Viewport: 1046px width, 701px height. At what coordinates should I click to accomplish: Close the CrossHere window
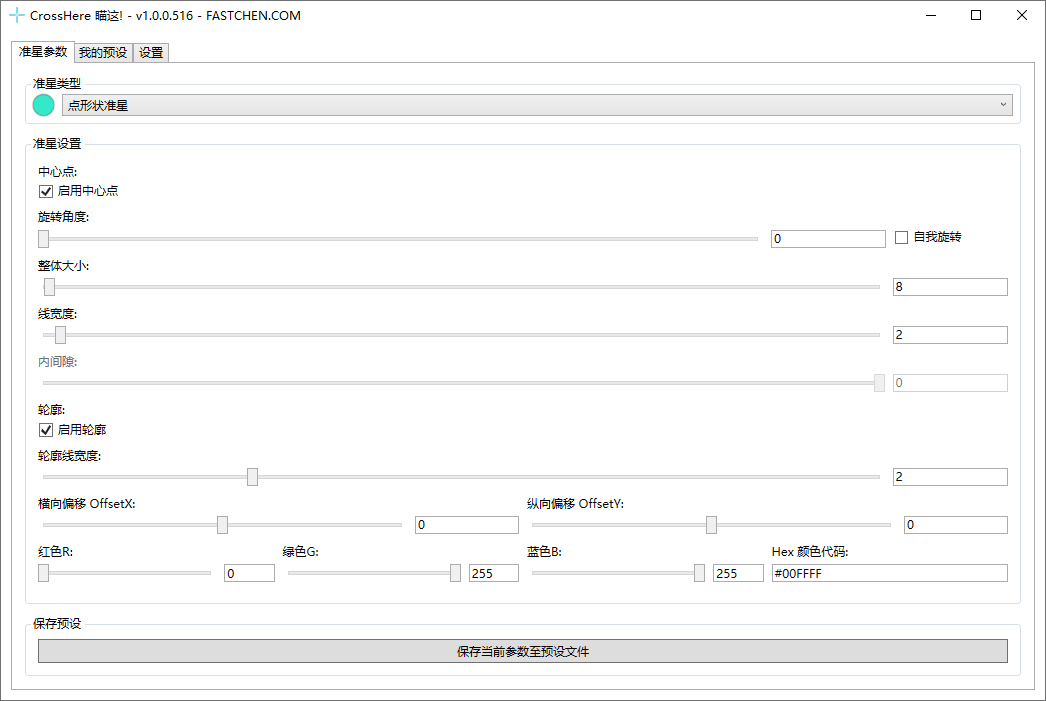(x=1021, y=15)
